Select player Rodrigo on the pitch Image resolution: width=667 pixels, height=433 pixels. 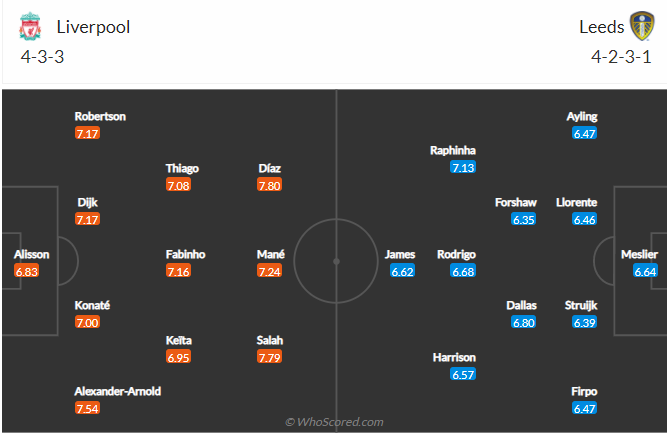(456, 254)
